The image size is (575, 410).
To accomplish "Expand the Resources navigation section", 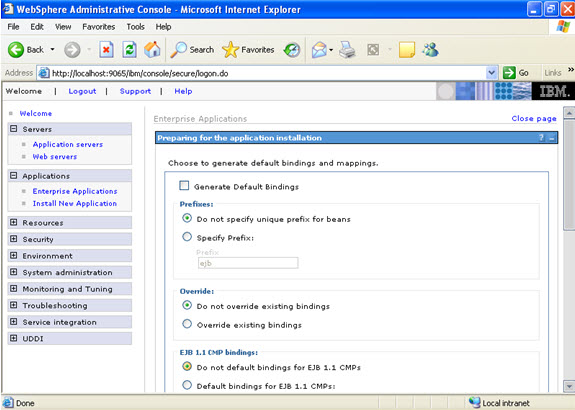I will click(x=14, y=222).
